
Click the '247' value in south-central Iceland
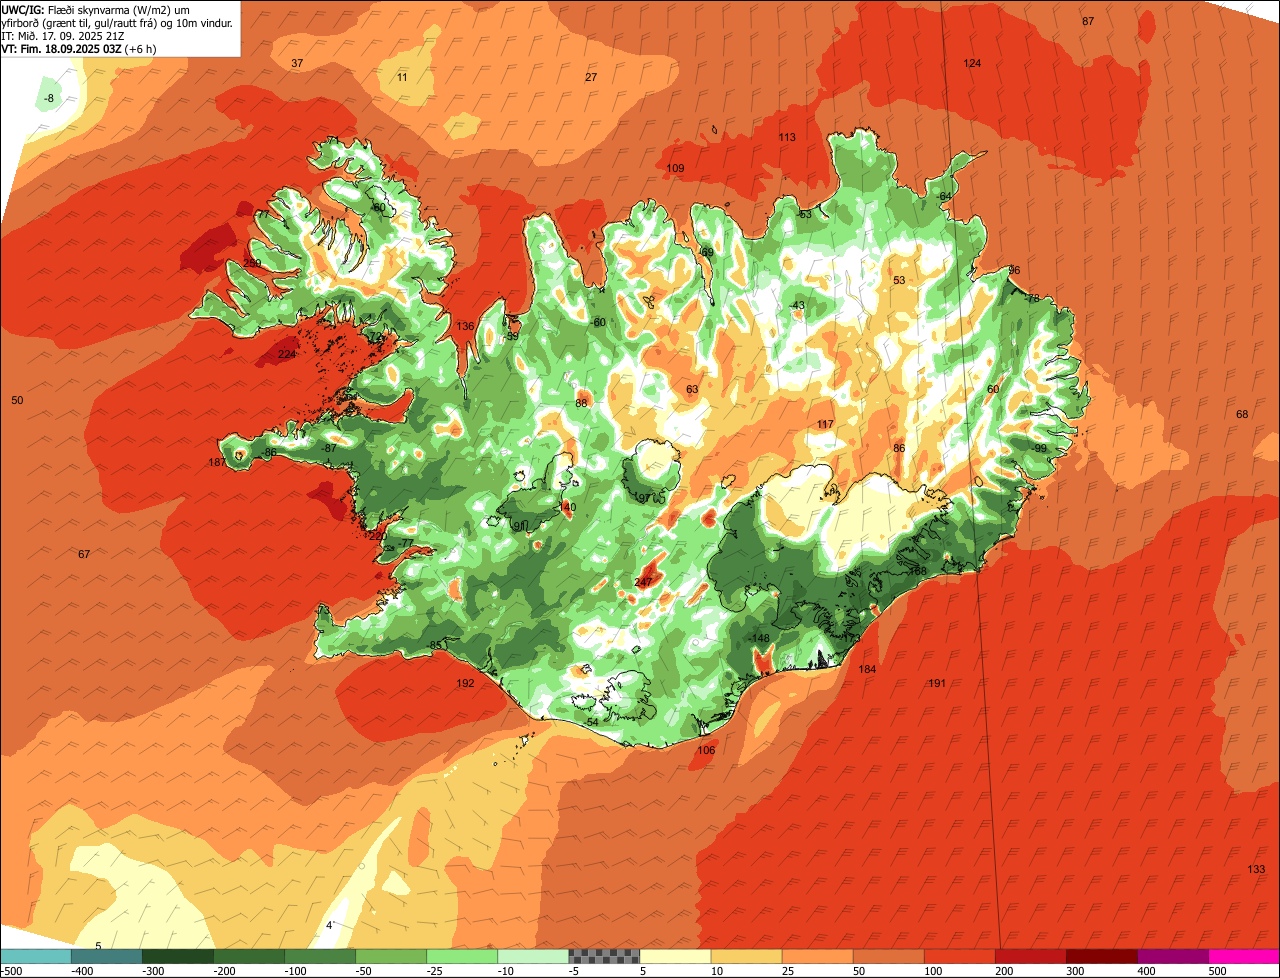click(x=643, y=582)
